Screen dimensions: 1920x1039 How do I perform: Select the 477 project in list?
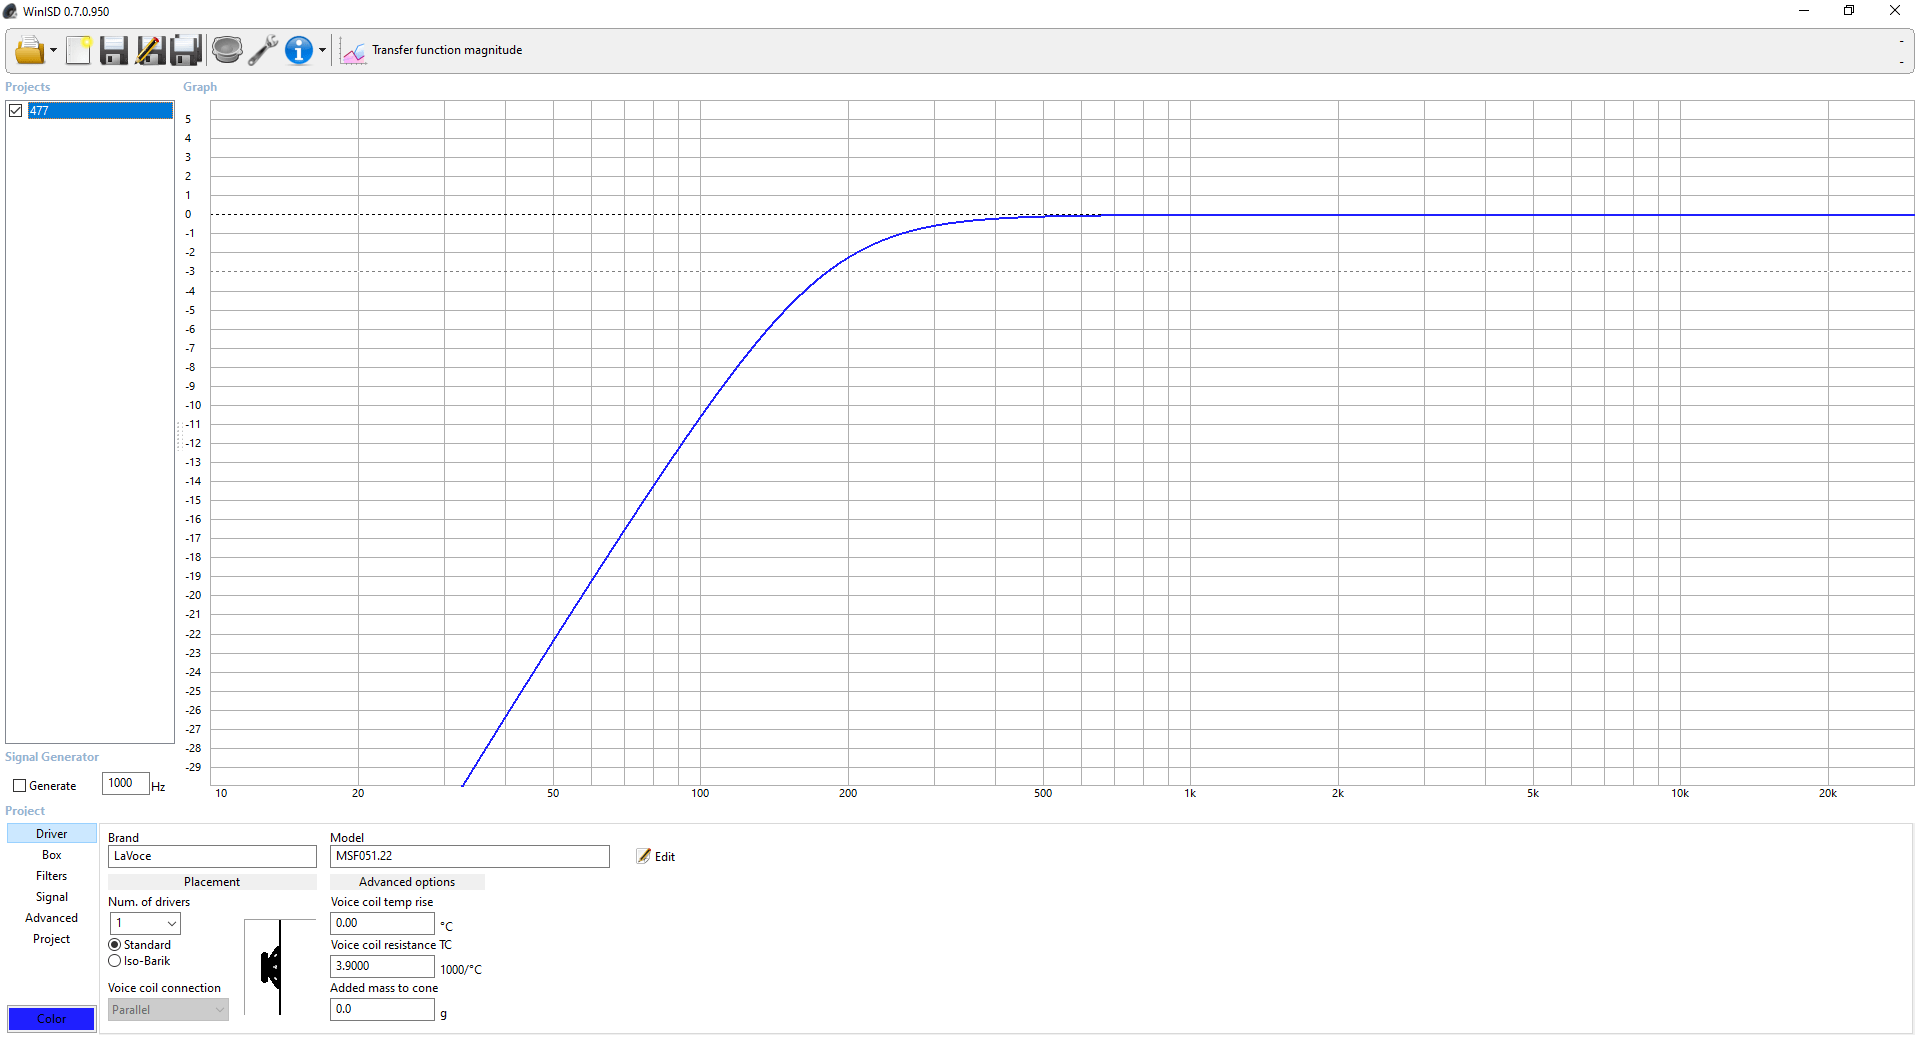tap(100, 110)
